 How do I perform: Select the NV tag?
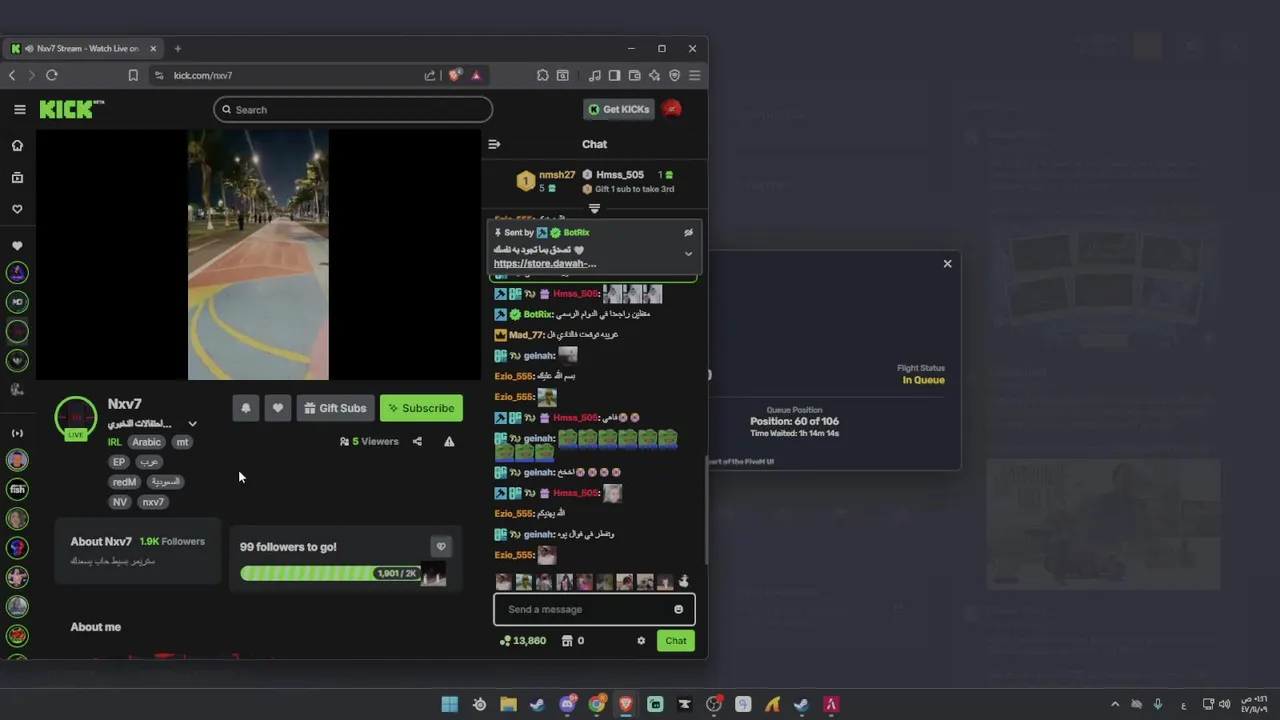coord(120,502)
